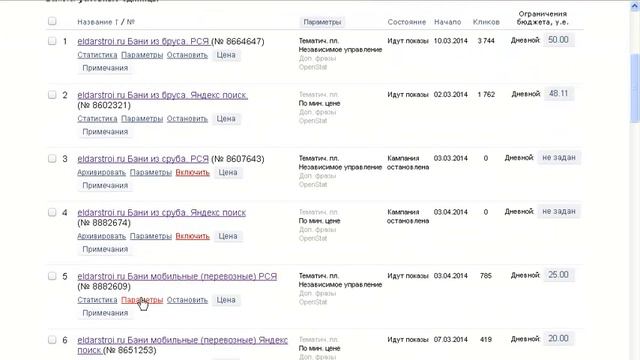640x360 pixels.
Task: Edit daily budget field showing 50.00
Action: (558, 40)
